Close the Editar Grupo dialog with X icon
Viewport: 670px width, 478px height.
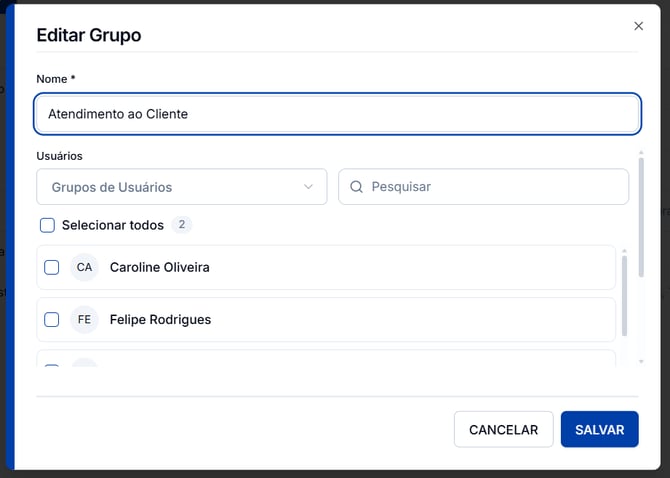(x=638, y=26)
